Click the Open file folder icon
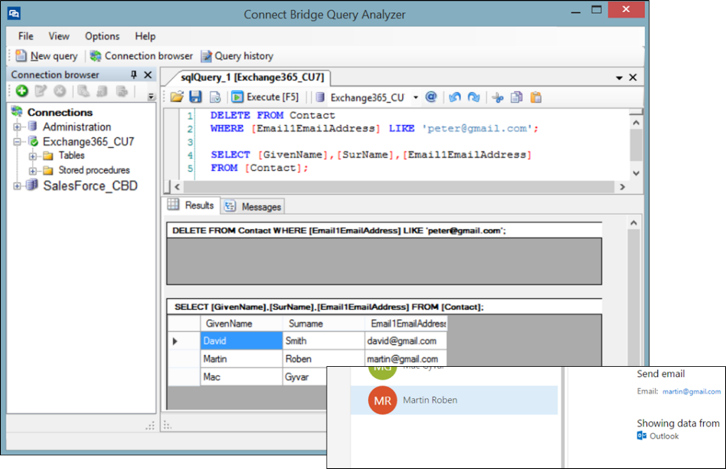Viewport: 726px width, 469px height. point(177,97)
